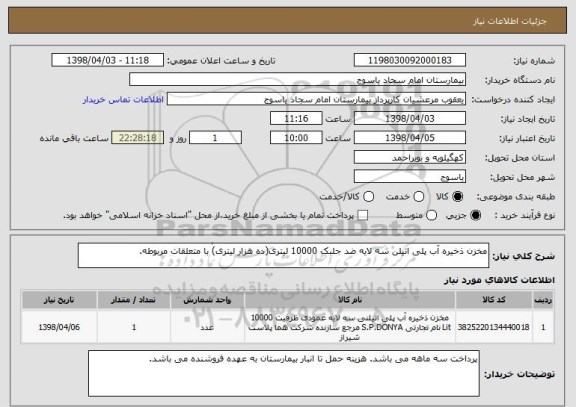576x407 pixels.
Task: Click the جزئیات اطلاعات نیاز header title
Action: coord(510,21)
